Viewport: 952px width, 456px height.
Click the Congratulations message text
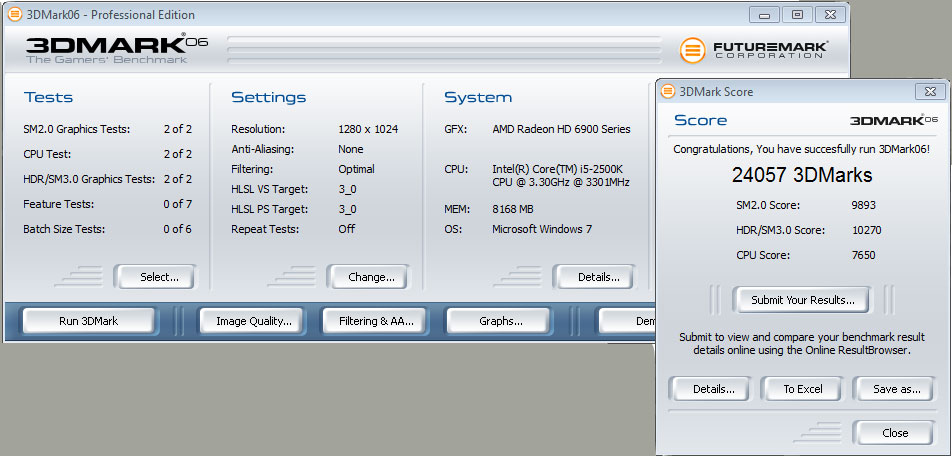pos(801,149)
